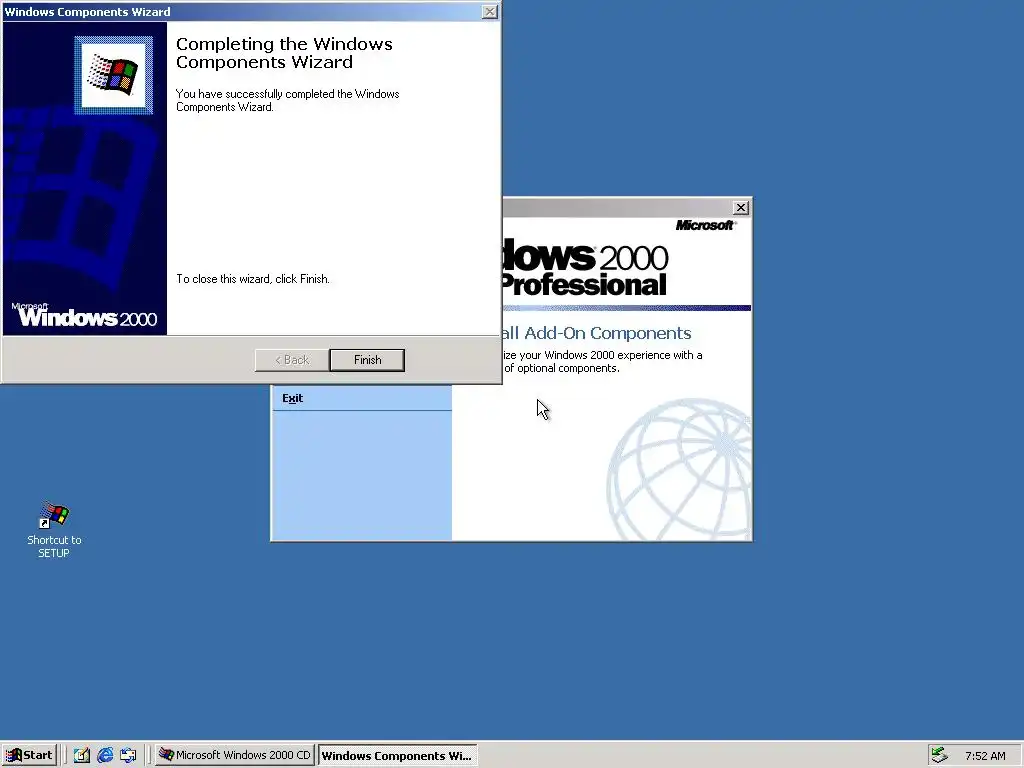Switch to Microsoft Windows 2000 CD taskbar button
Screen dimensions: 1024x768
tap(235, 755)
